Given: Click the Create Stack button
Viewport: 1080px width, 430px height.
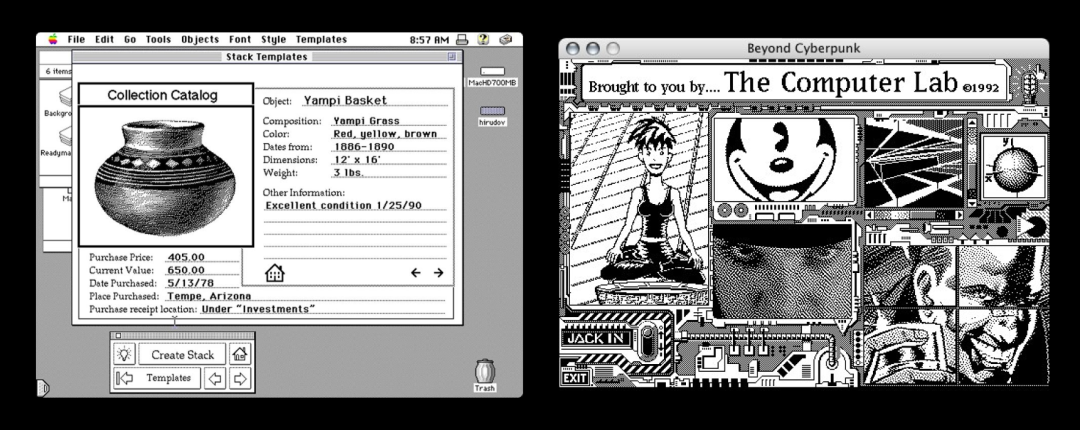Looking at the screenshot, I should click(183, 354).
